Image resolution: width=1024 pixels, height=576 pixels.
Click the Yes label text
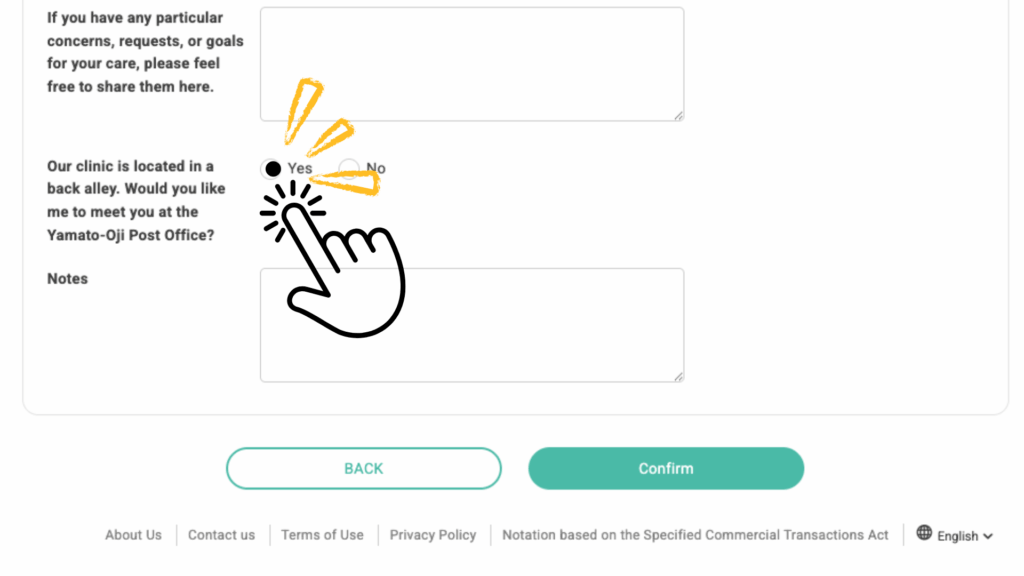click(300, 168)
